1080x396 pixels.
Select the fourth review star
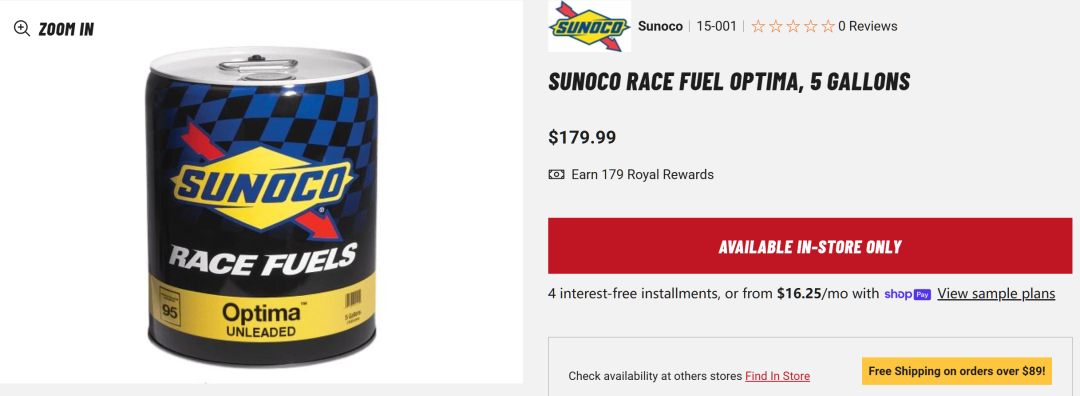(811, 26)
